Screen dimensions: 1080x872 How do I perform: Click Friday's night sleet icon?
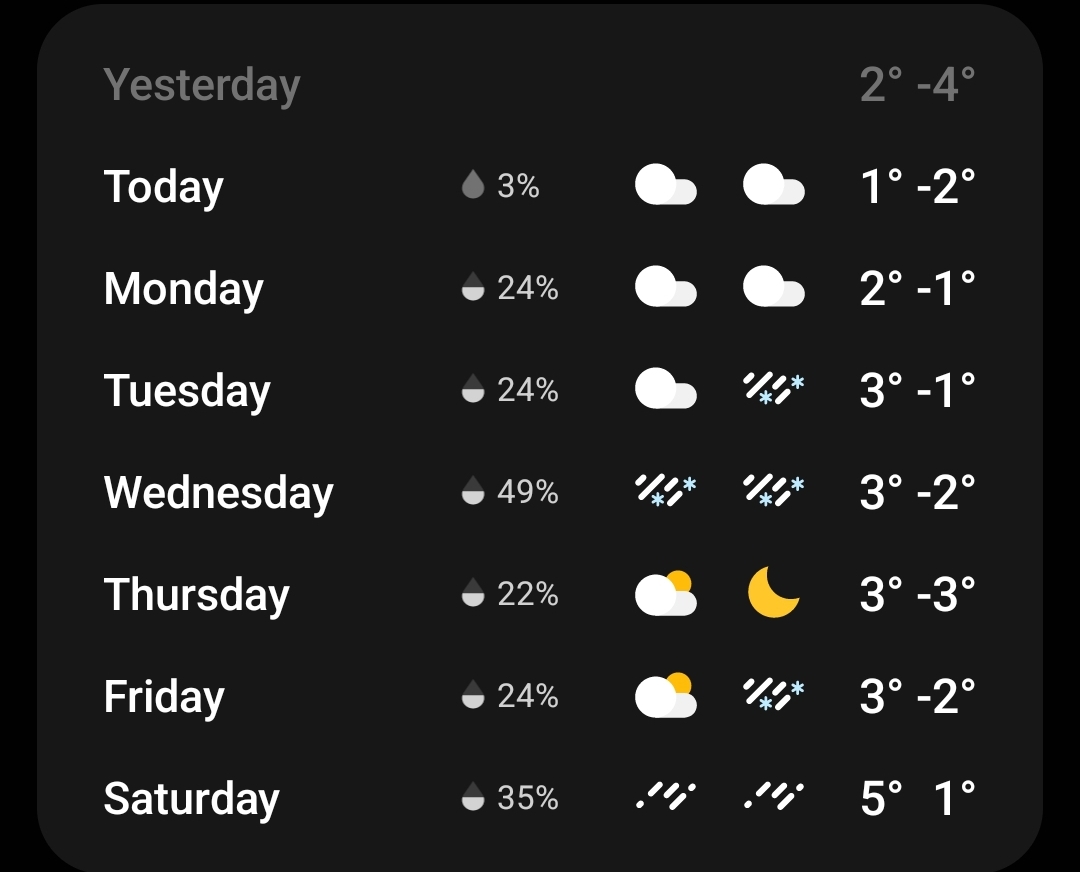point(773,695)
